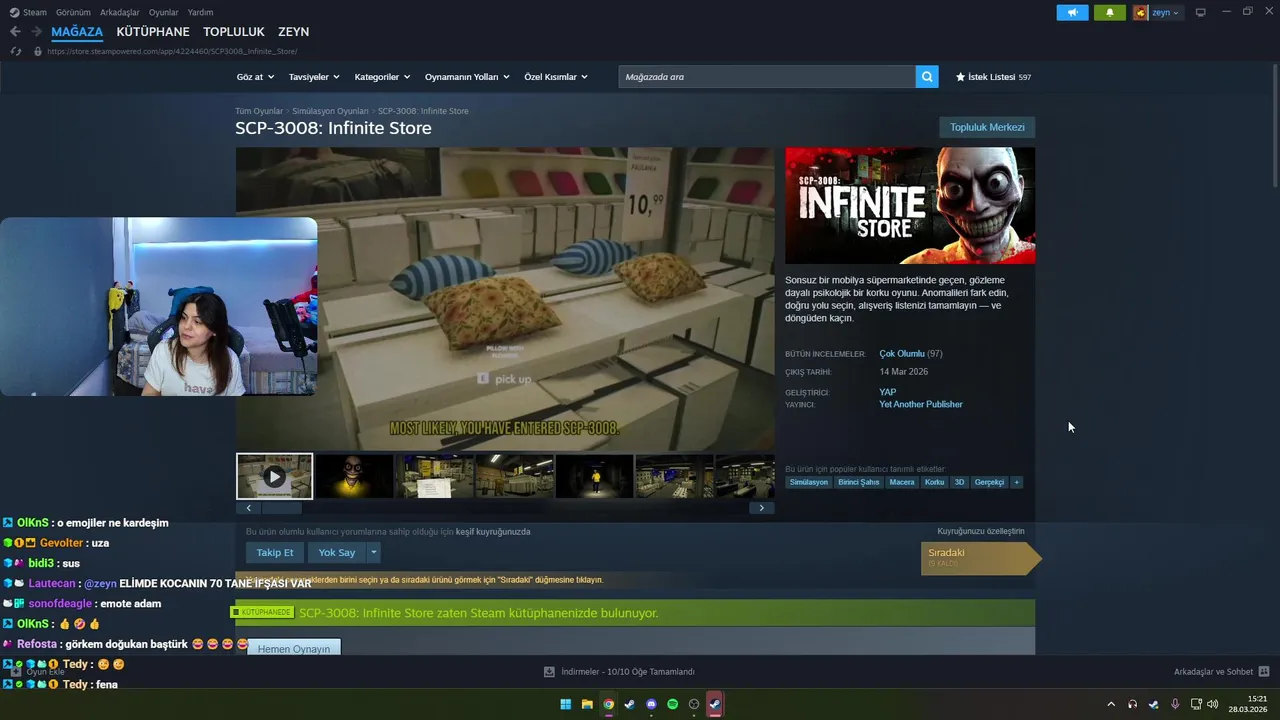The height and width of the screenshot is (720, 1280).
Task: Select the Birinci Şahıs tag
Action: (859, 482)
